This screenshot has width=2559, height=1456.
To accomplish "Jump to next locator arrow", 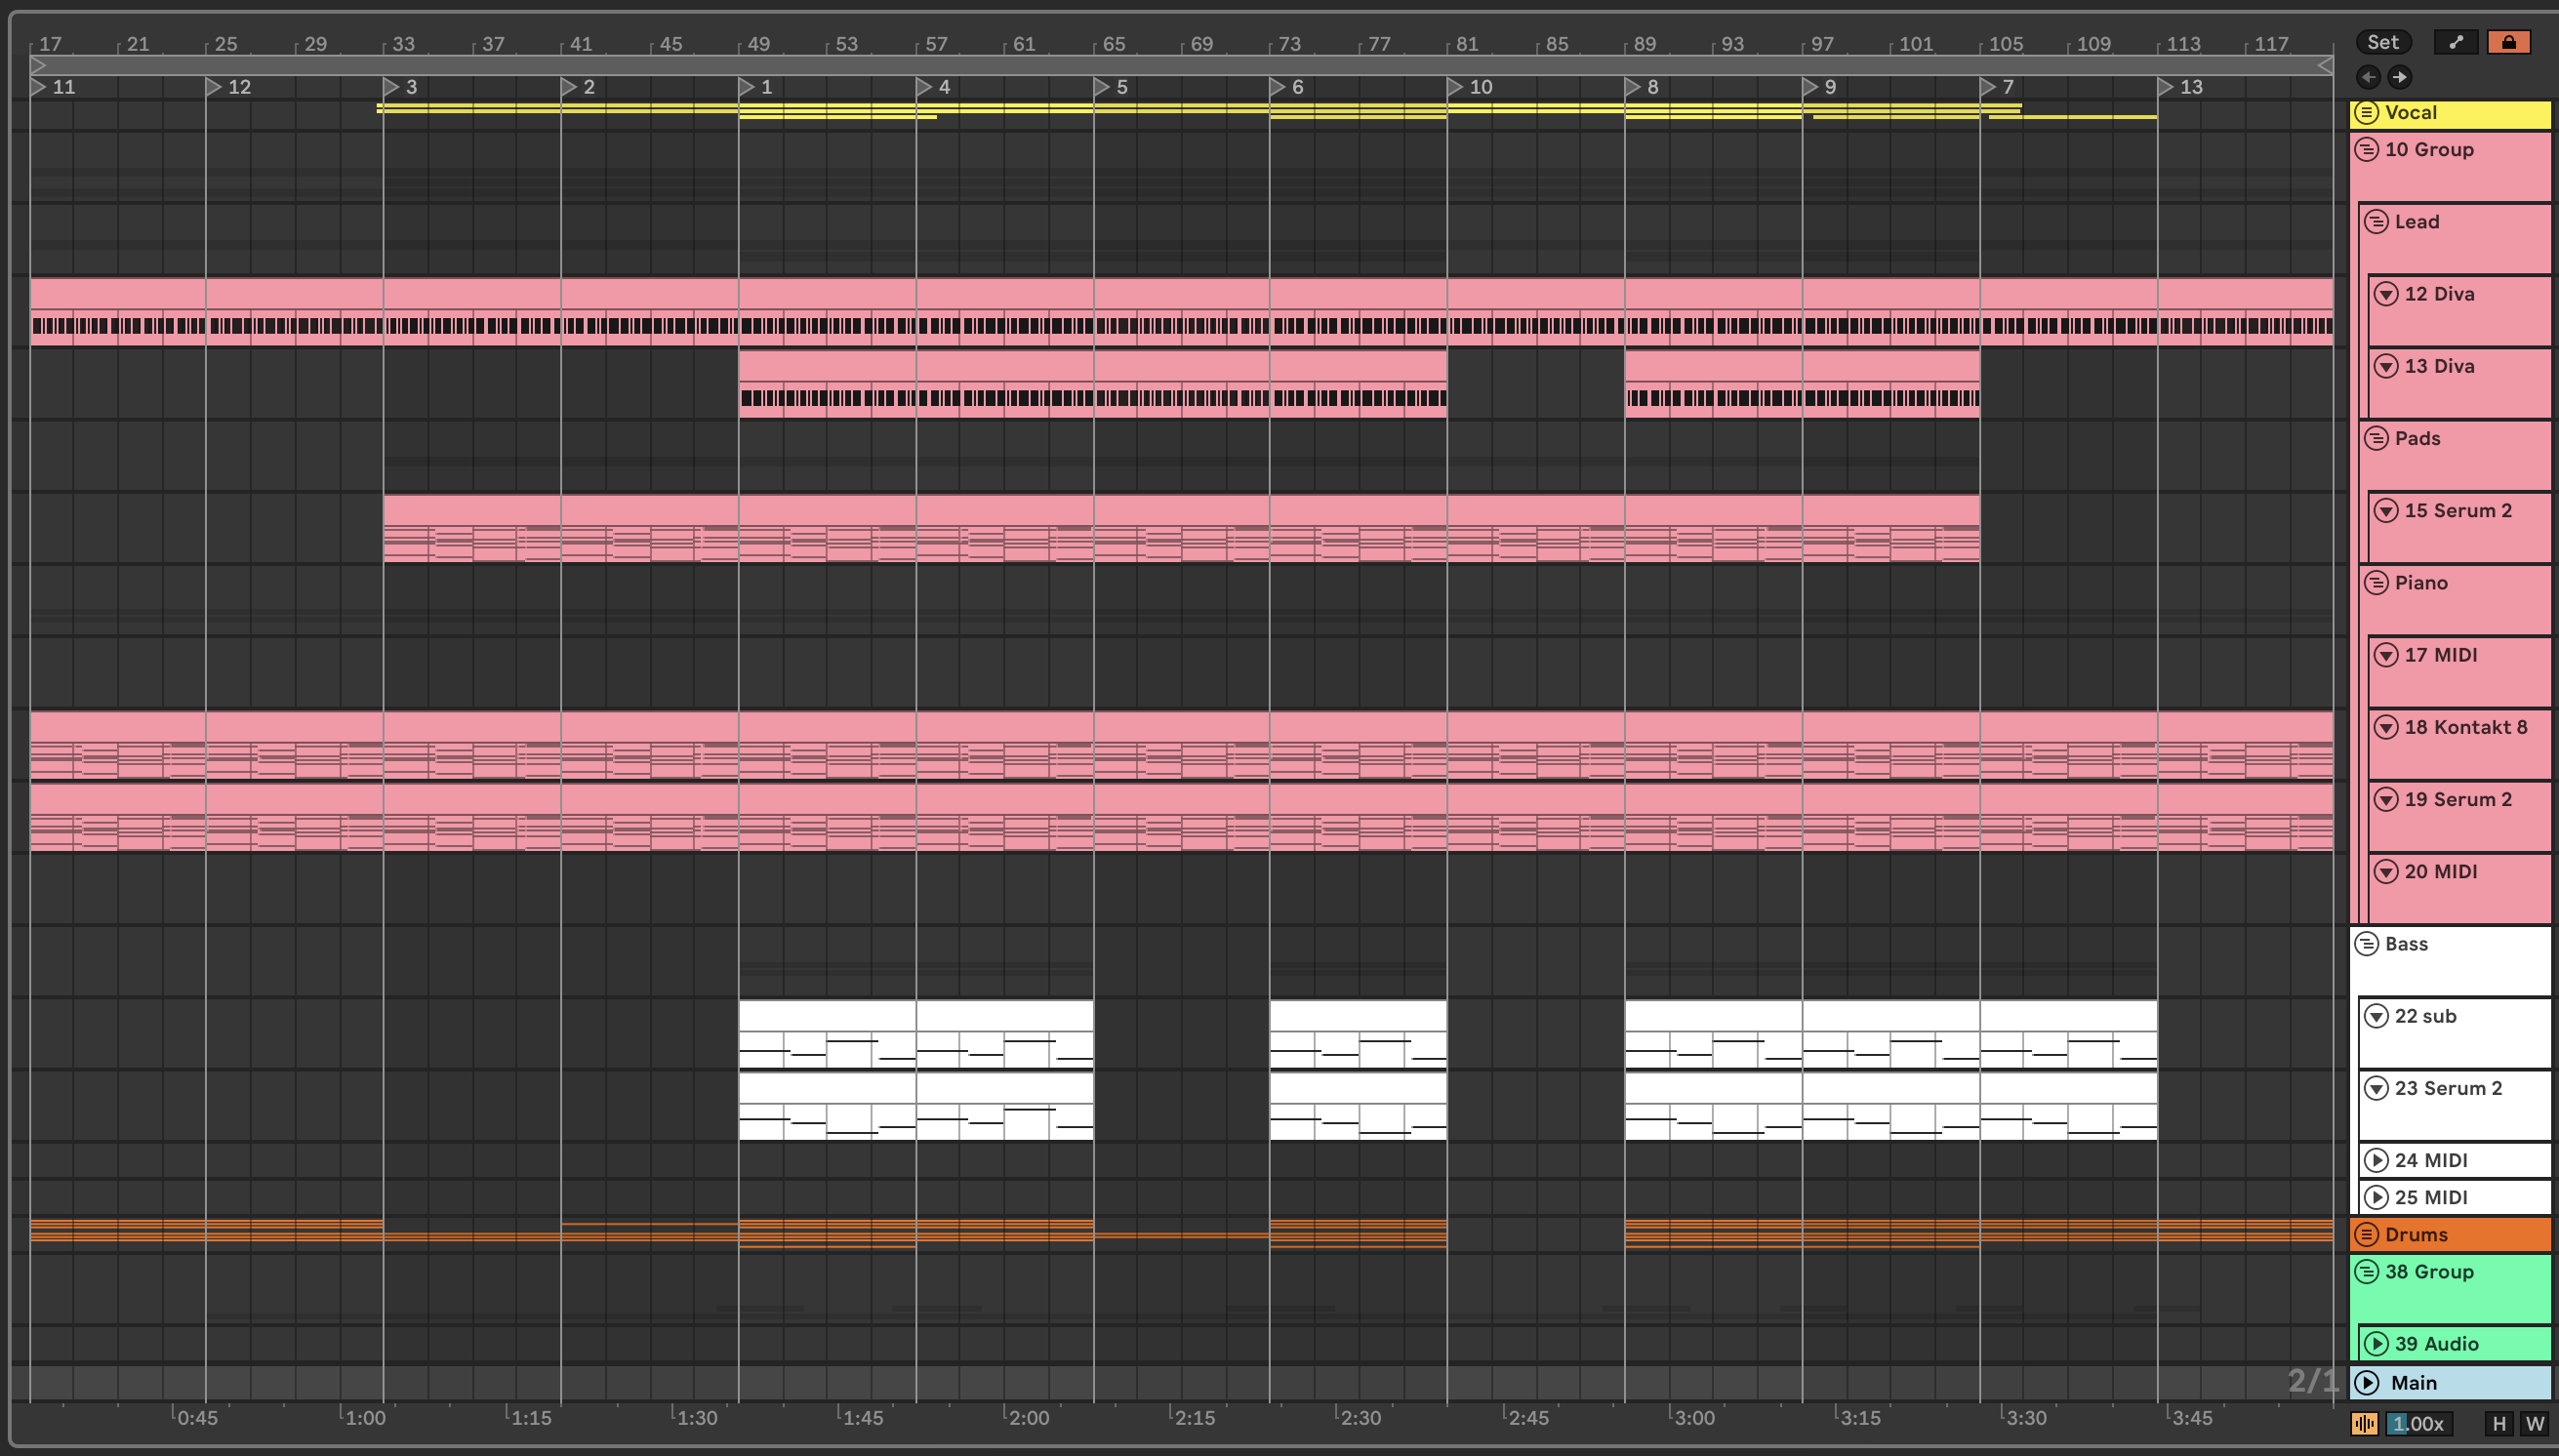I will pos(2399,77).
